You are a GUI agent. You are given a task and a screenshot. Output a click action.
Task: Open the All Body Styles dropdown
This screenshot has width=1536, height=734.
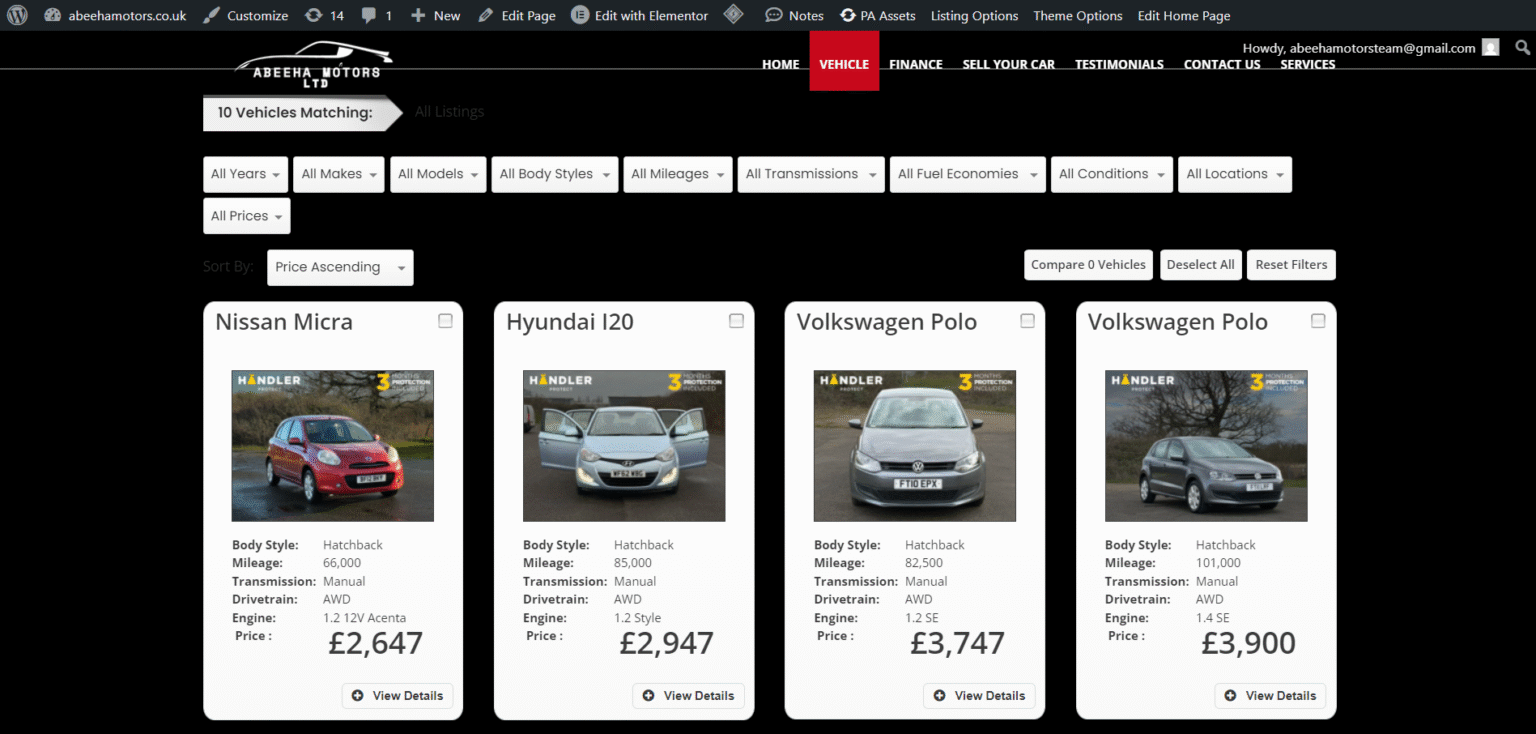554,174
